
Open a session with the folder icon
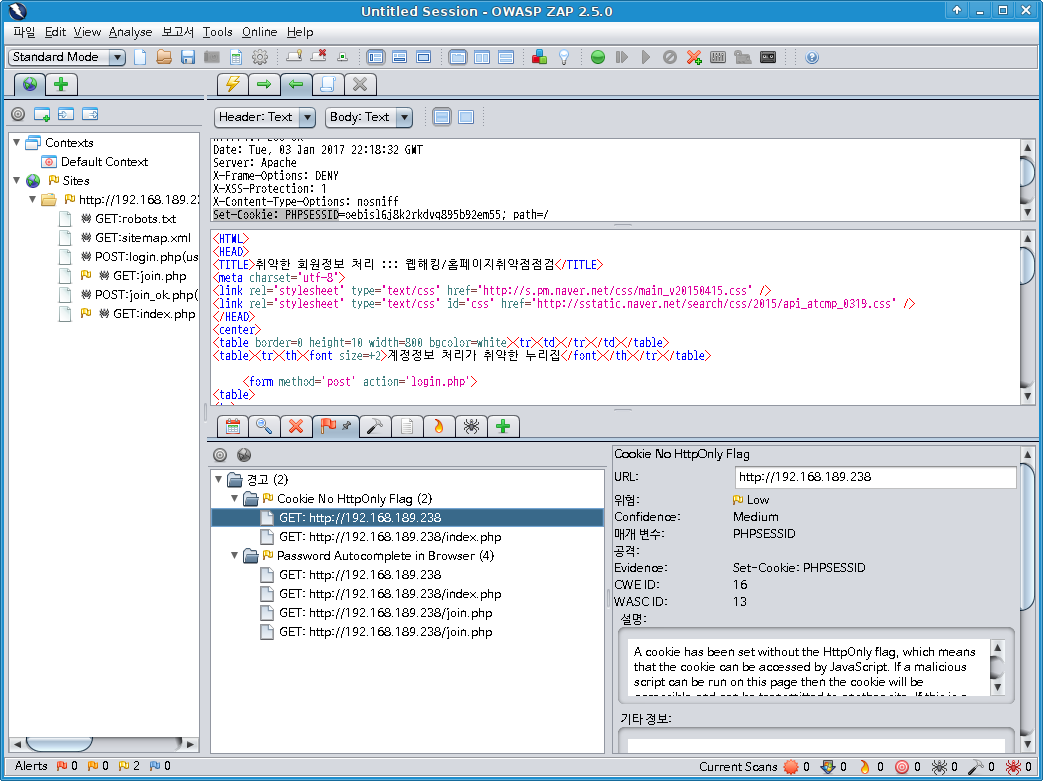pyautogui.click(x=164, y=57)
